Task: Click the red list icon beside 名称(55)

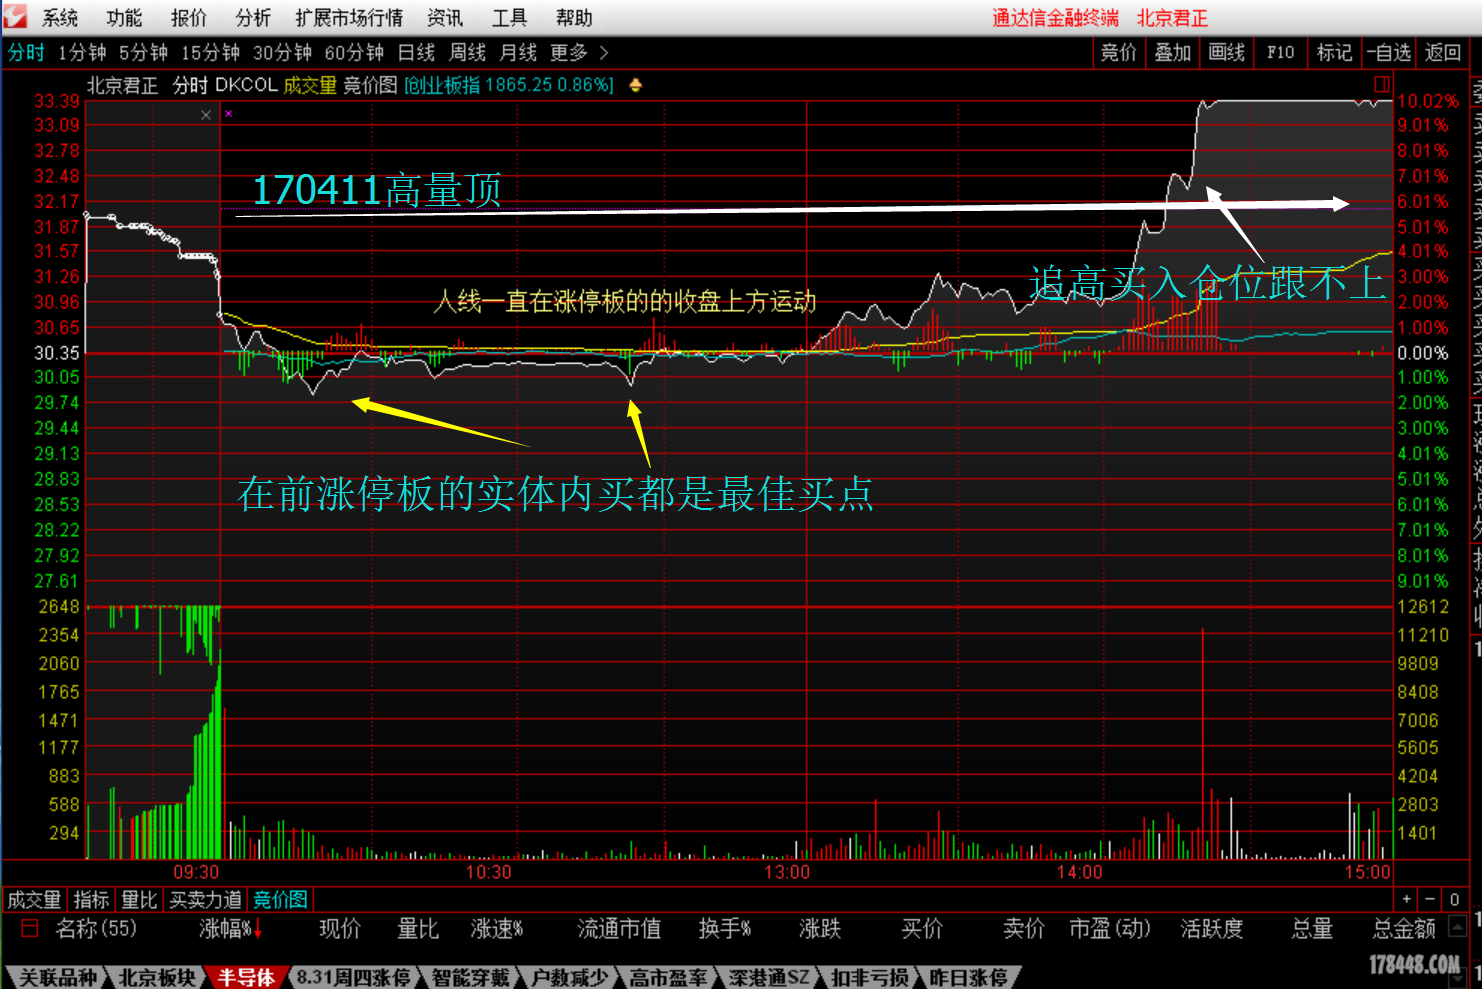Action: click(30, 929)
